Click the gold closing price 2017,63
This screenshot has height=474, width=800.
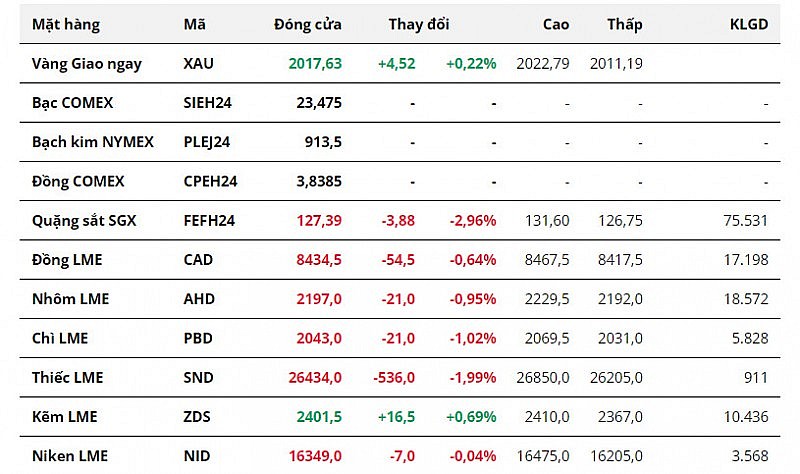[x=315, y=63]
